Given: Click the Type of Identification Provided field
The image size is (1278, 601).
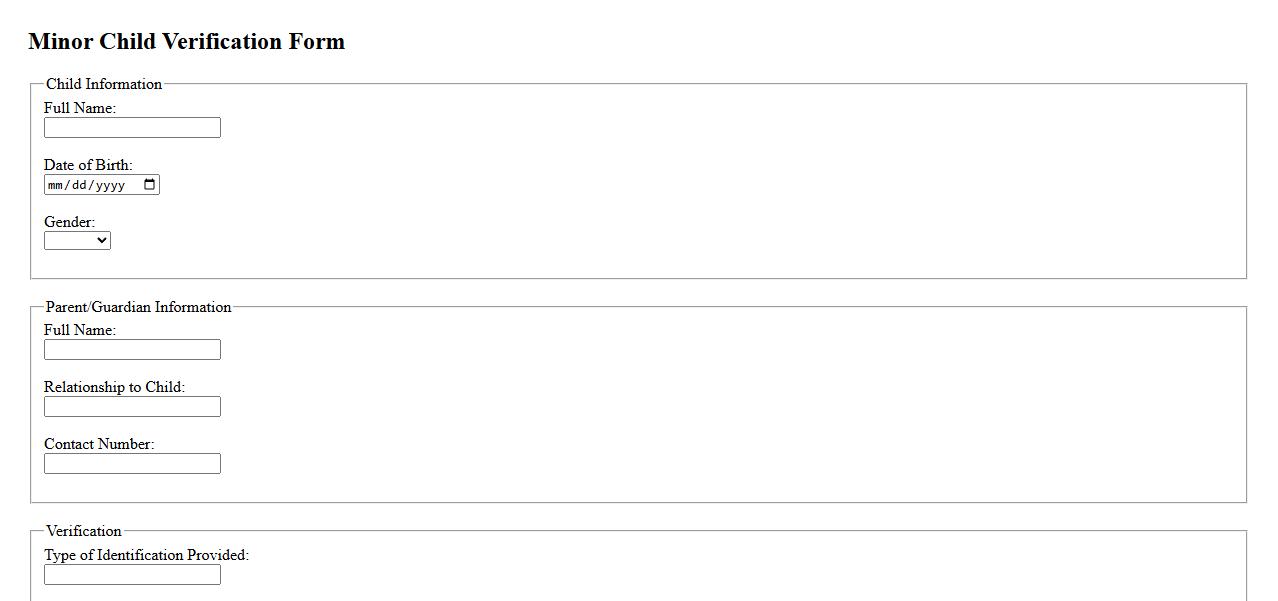Looking at the screenshot, I should [x=132, y=575].
